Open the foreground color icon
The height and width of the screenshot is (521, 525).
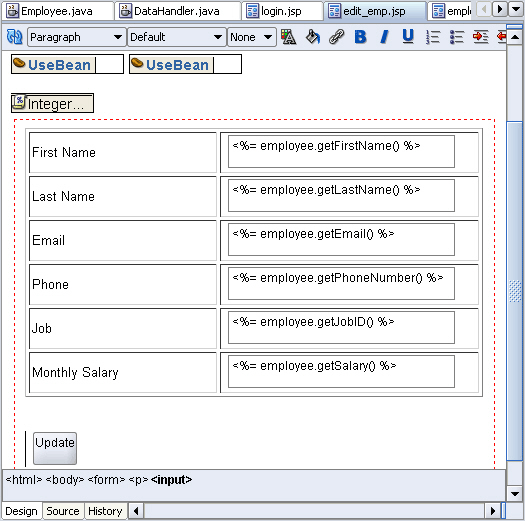click(288, 37)
